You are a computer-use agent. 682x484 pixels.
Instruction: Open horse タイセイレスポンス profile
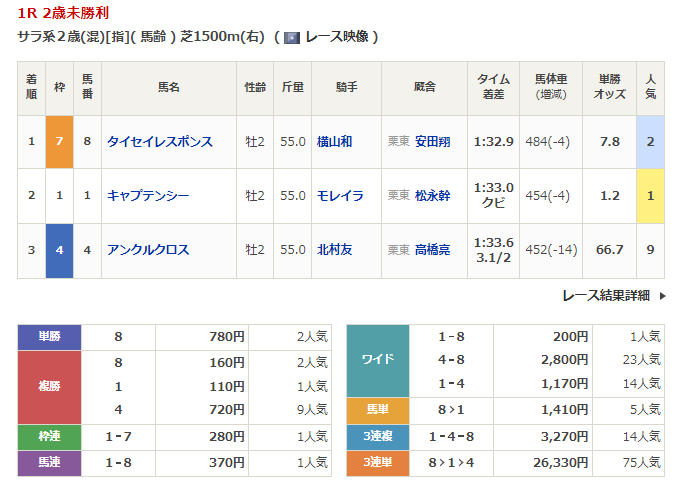(x=160, y=142)
